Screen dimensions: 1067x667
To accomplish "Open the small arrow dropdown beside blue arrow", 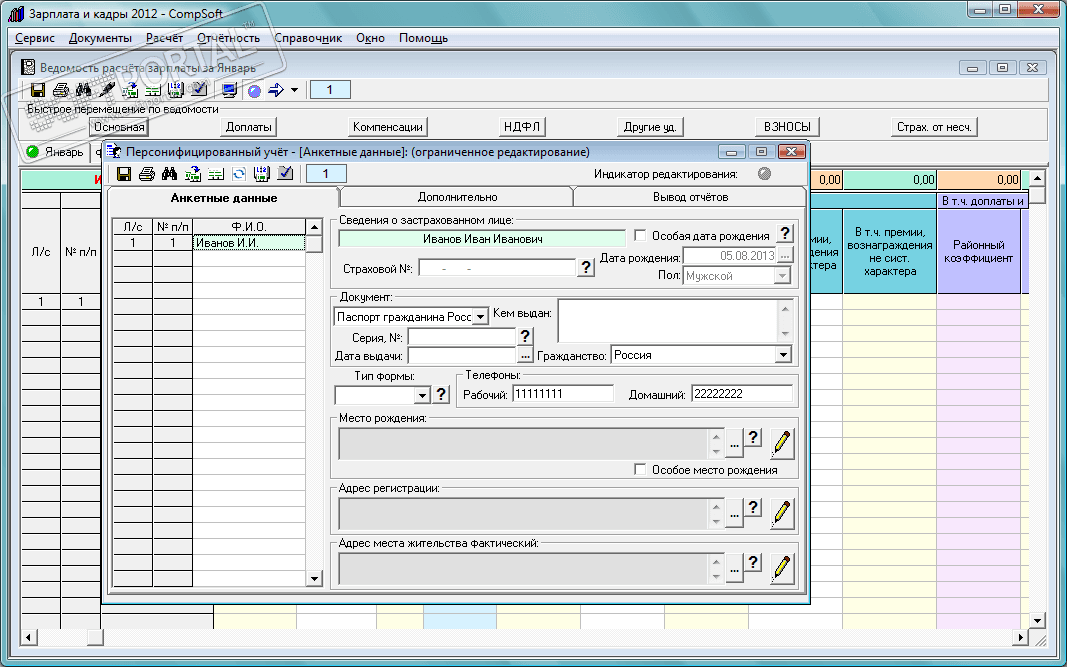I will pos(294,90).
